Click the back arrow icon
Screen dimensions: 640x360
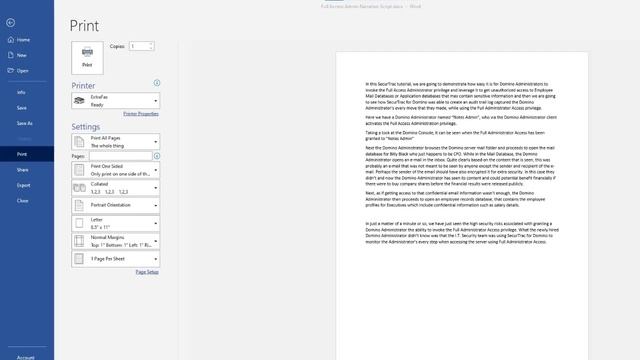point(11,23)
